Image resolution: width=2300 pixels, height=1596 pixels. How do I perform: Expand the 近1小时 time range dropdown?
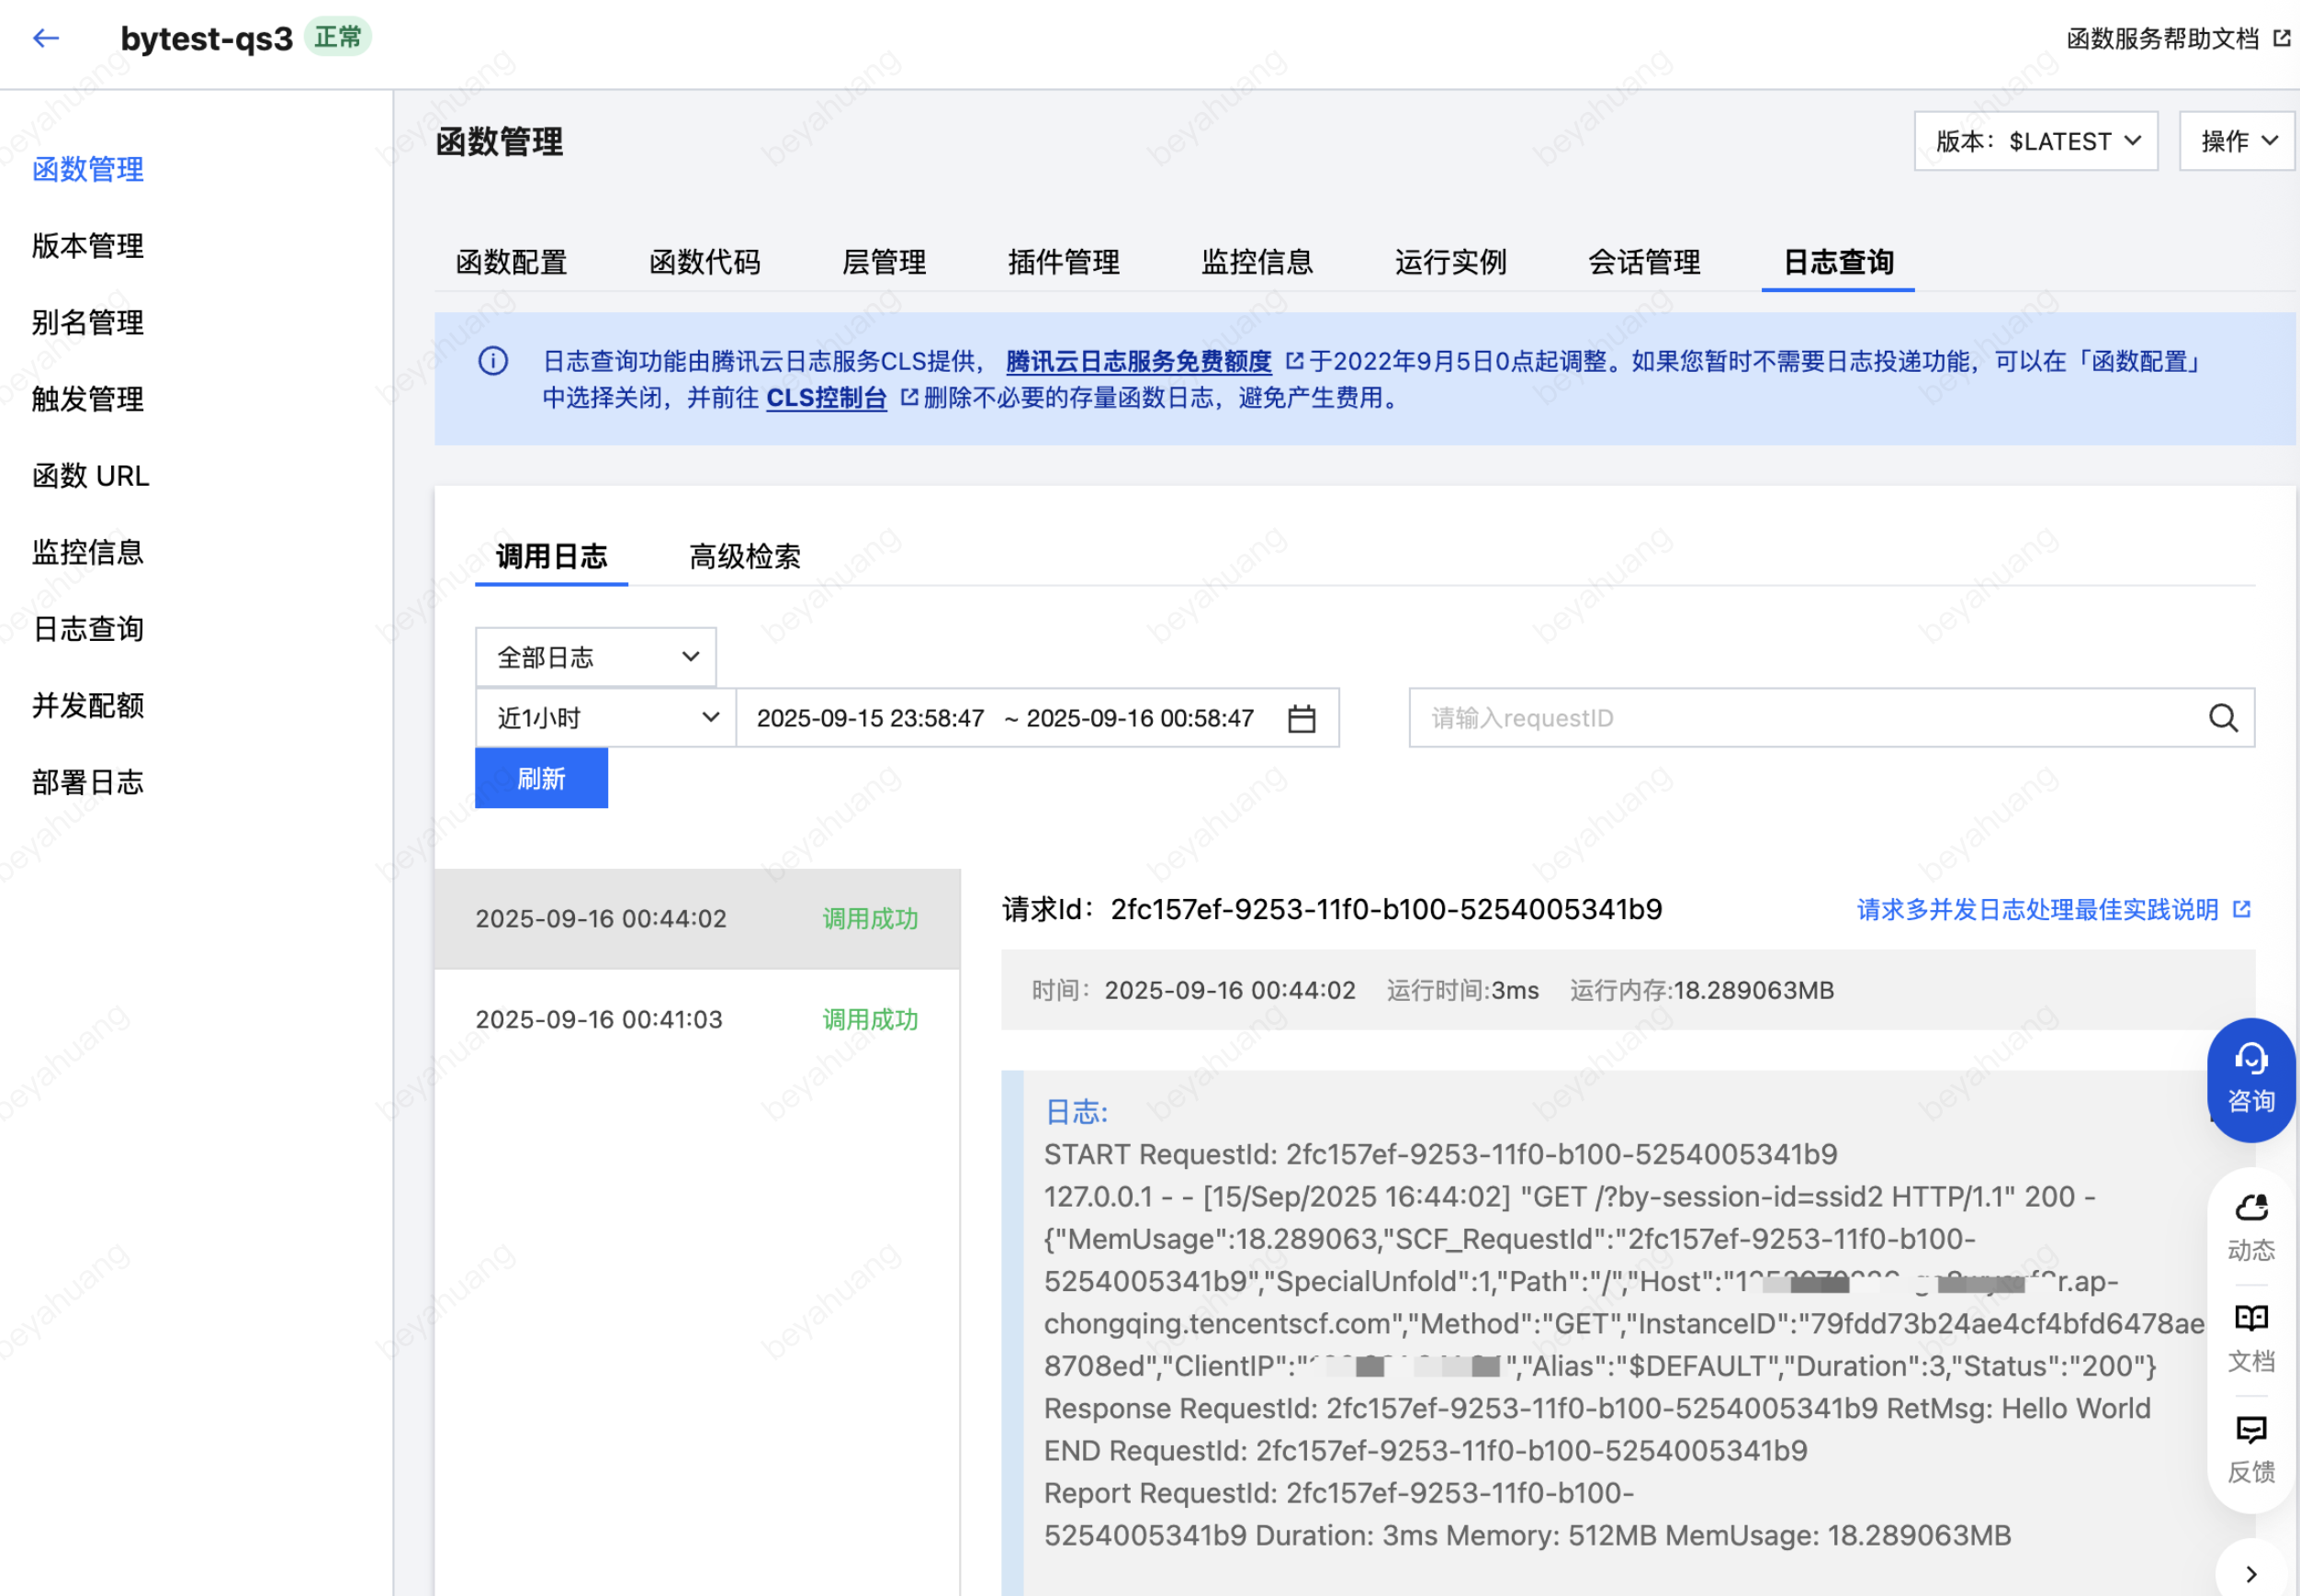pos(606,718)
